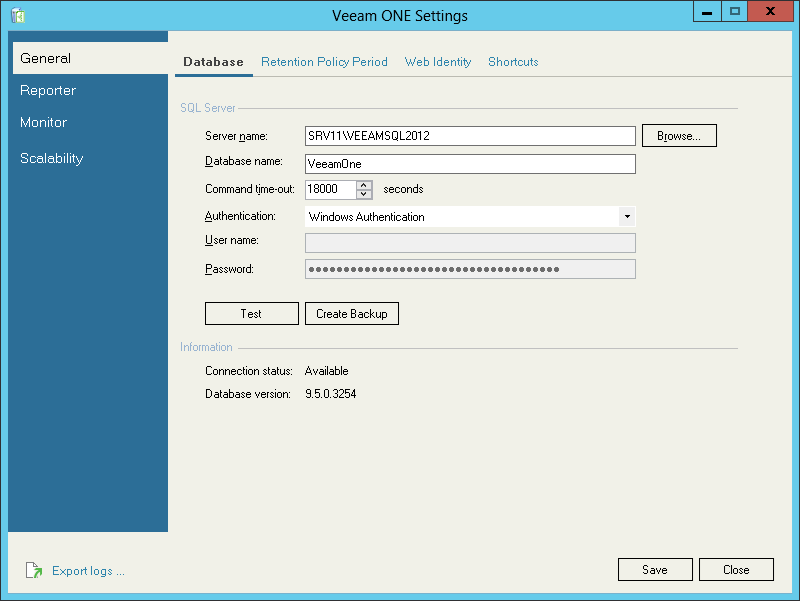Screen dimensions: 800x601
Task: Select the Database tab
Action: [213, 62]
